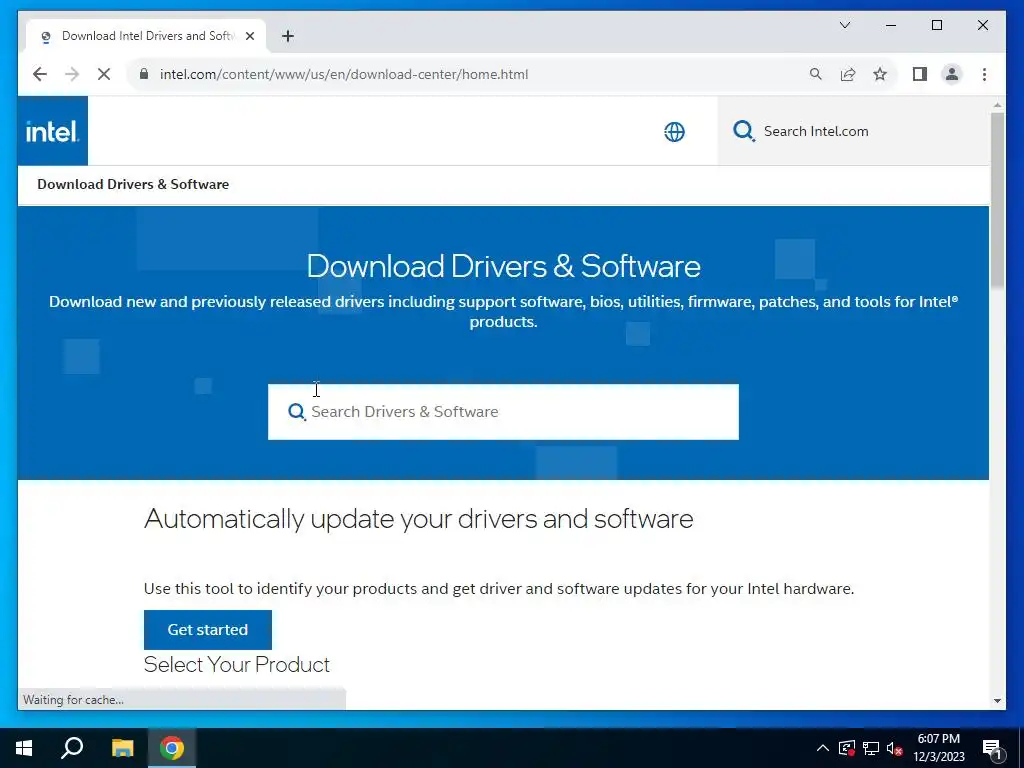Viewport: 1024px width, 768px height.
Task: Stop loading the page
Action: (104, 74)
